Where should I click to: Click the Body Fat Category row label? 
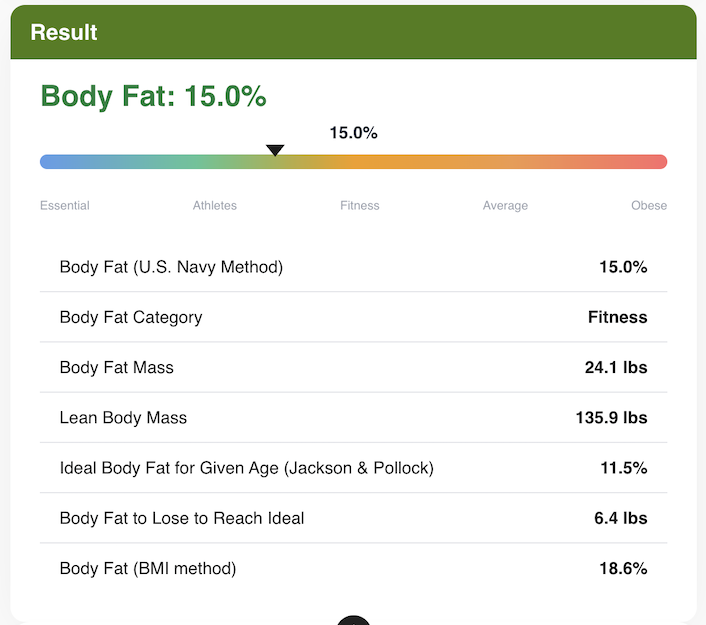131,317
